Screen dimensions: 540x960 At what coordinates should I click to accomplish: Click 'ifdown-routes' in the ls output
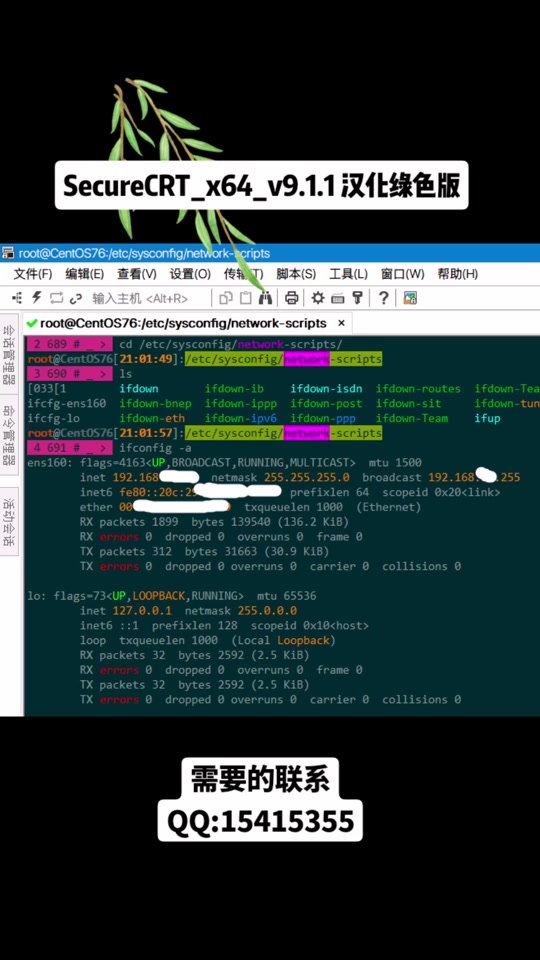(418, 389)
